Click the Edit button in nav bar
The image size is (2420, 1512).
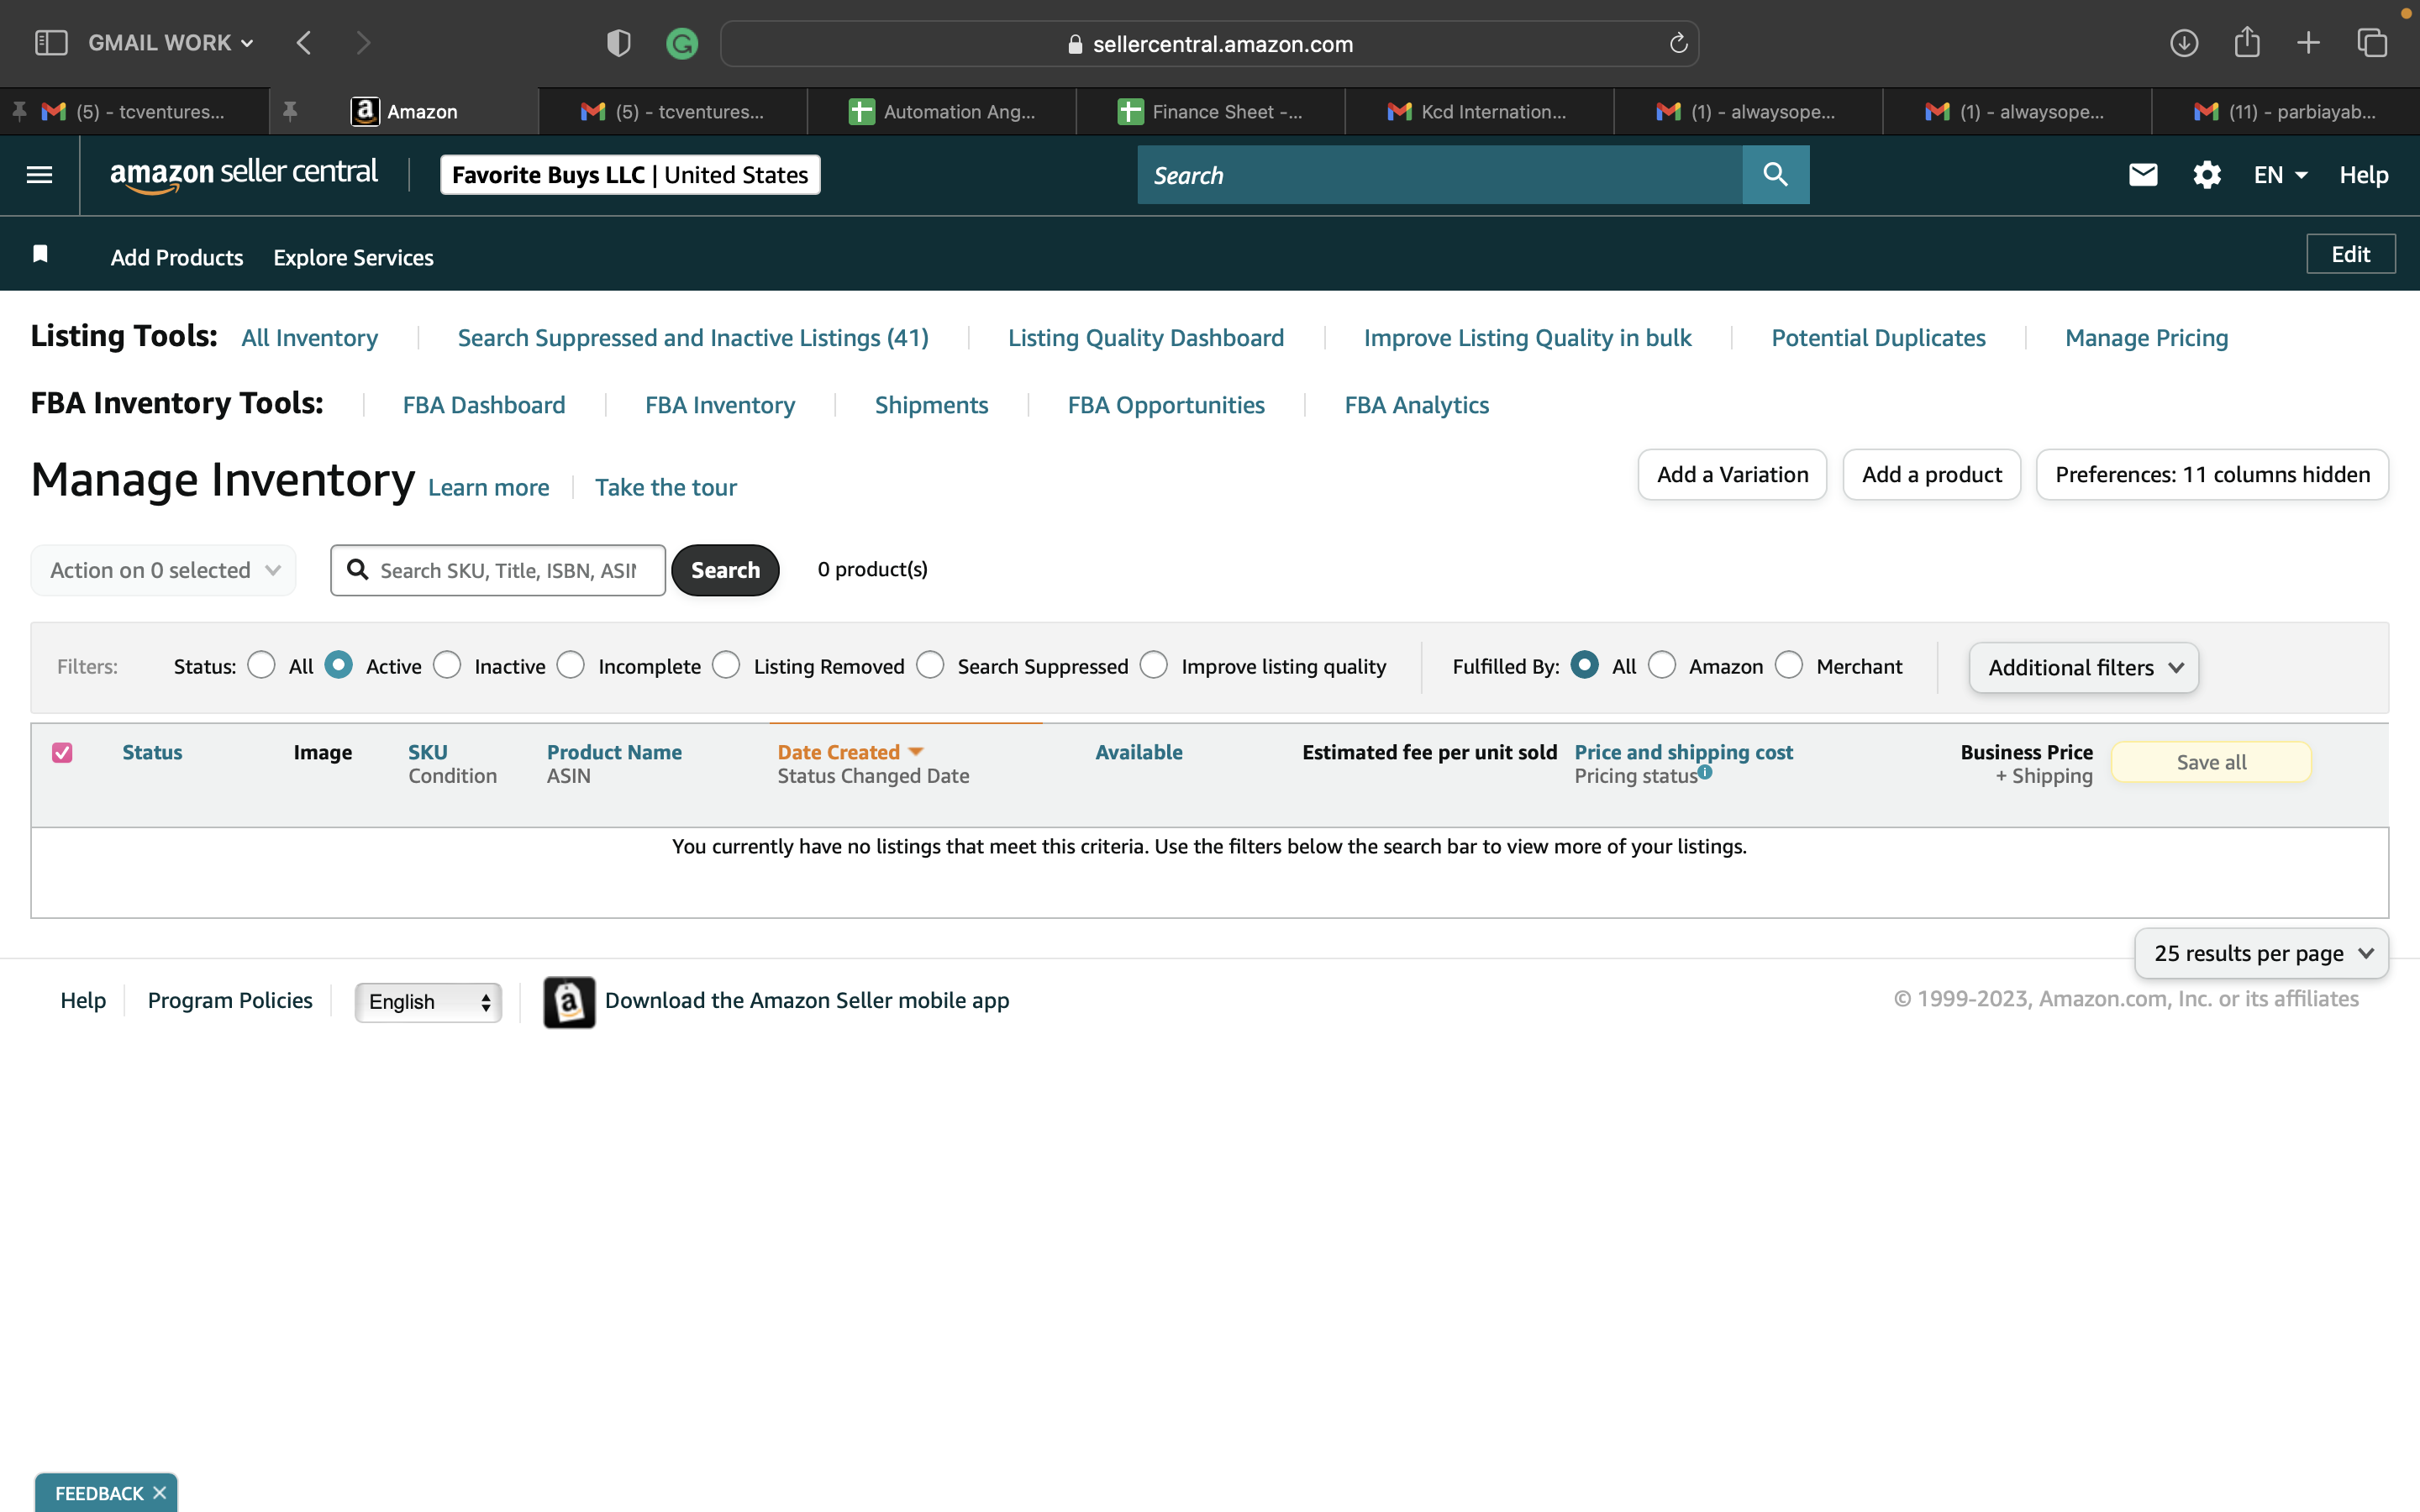point(2351,254)
